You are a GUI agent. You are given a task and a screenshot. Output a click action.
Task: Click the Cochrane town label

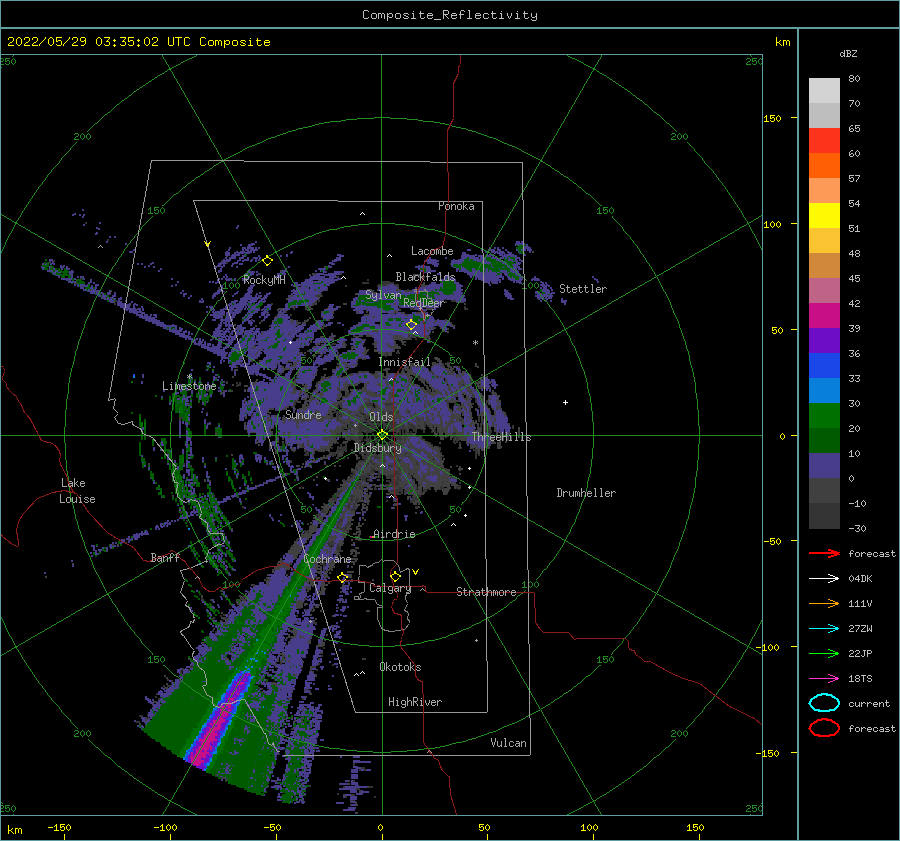tap(327, 559)
